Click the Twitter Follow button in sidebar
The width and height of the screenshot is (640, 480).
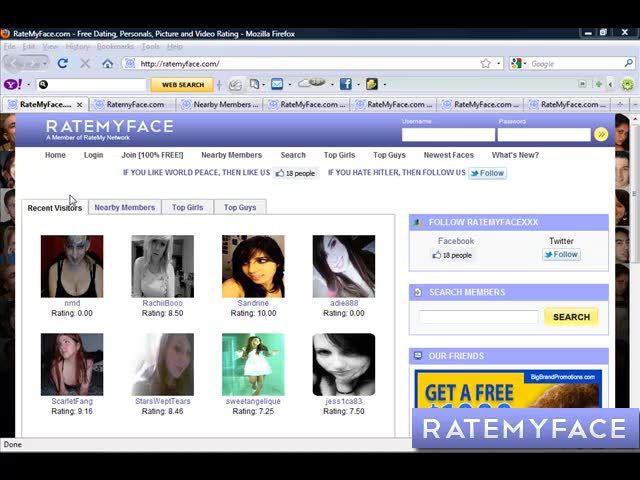[x=561, y=255]
